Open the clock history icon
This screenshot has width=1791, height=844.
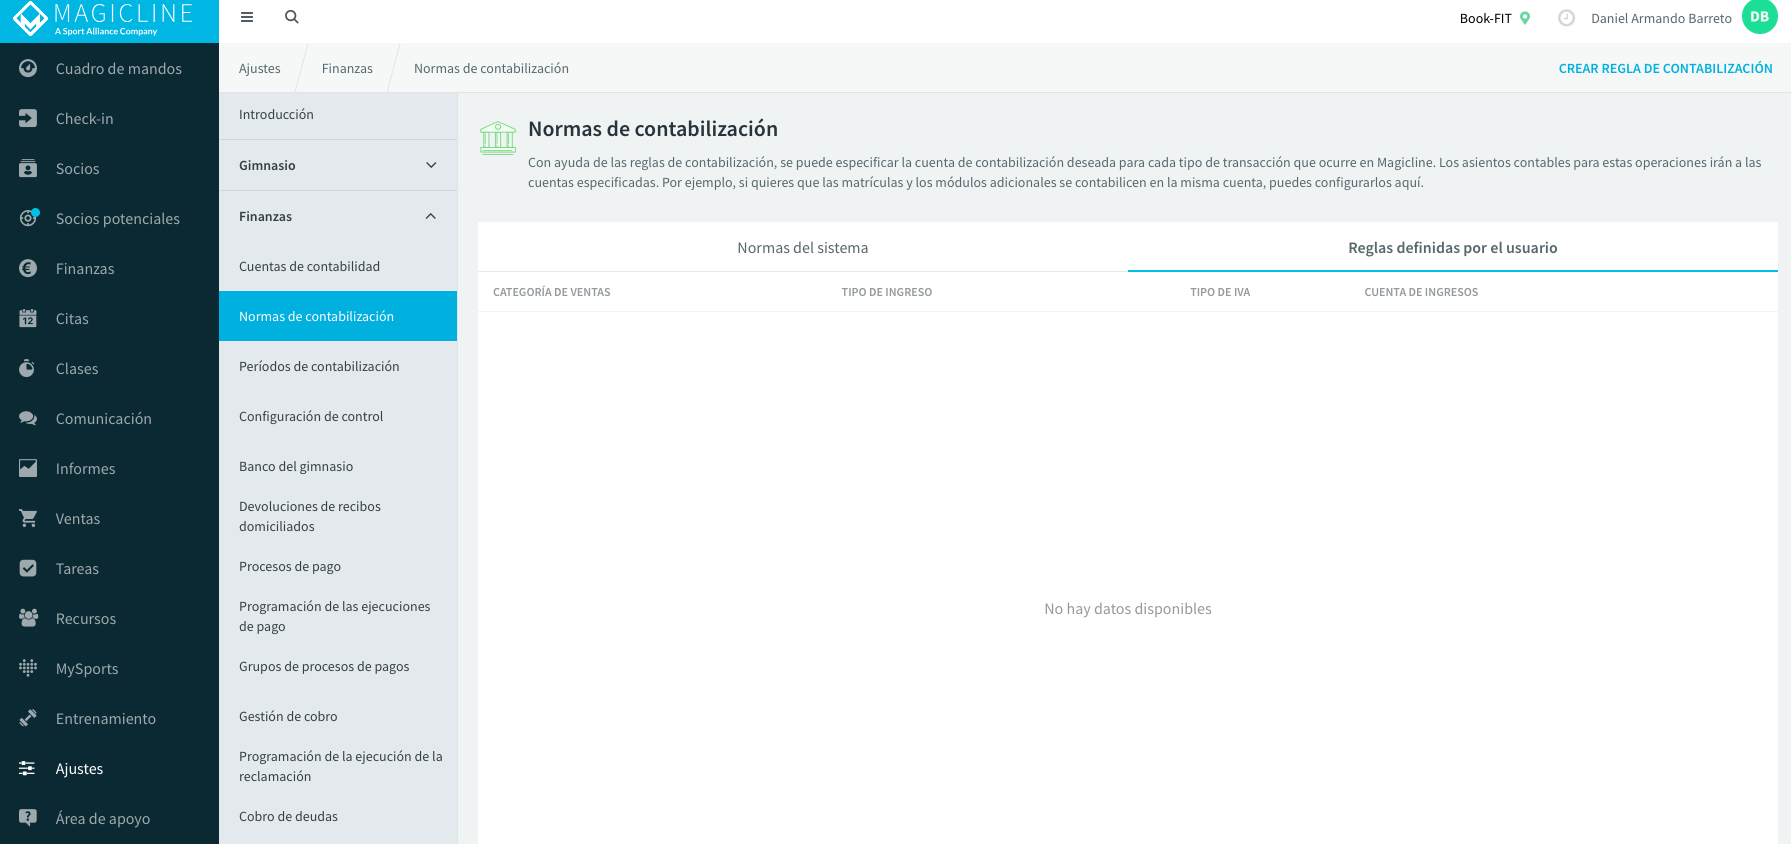click(1567, 18)
